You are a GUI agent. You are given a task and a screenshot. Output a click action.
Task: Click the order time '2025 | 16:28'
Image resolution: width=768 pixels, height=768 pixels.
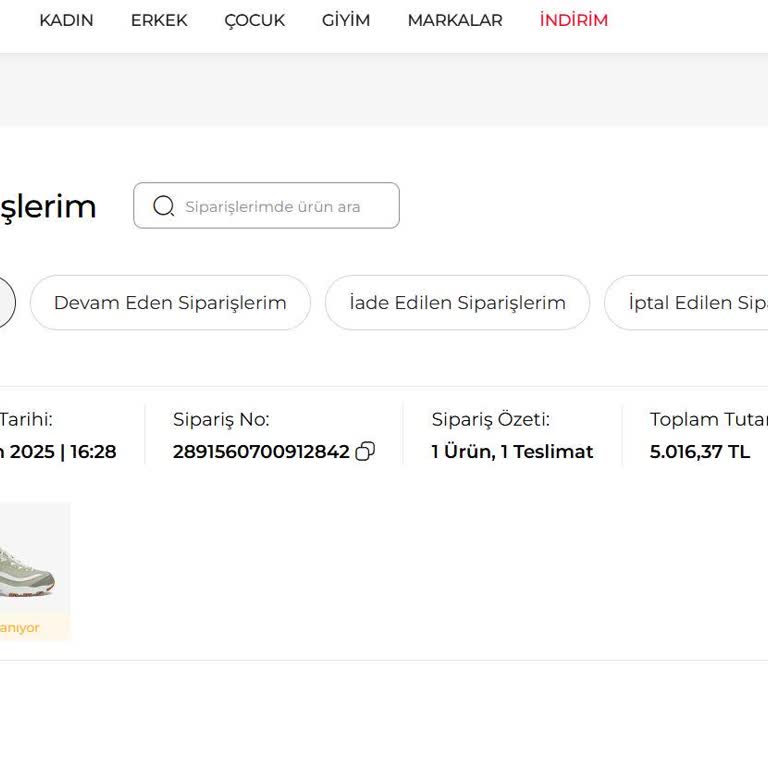(x=63, y=452)
